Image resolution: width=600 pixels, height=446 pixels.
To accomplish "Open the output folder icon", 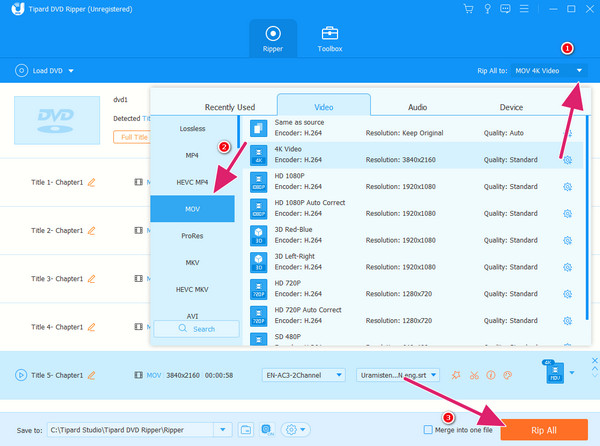I will tap(246, 430).
